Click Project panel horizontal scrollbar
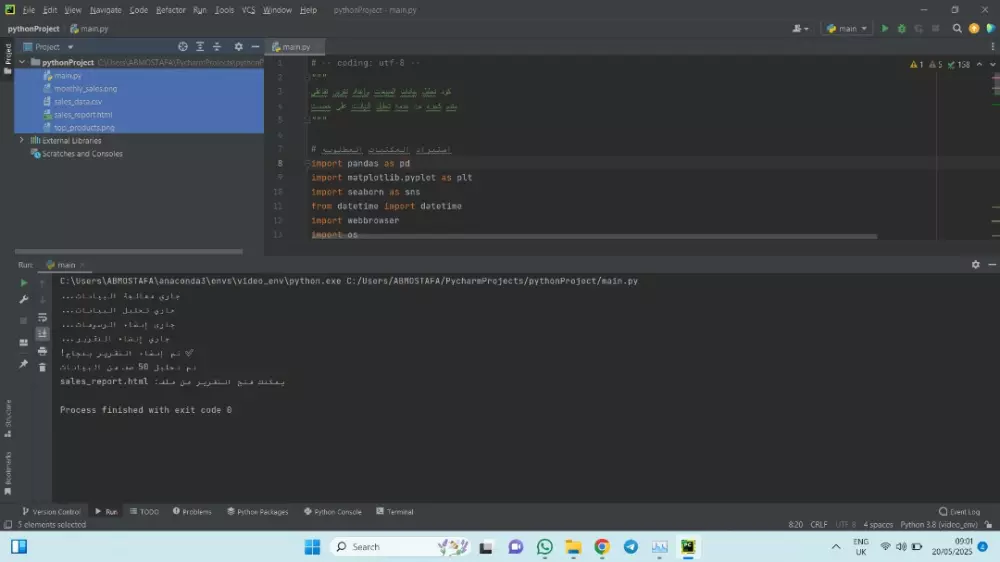This screenshot has height=562, width=1000. pyautogui.click(x=128, y=251)
